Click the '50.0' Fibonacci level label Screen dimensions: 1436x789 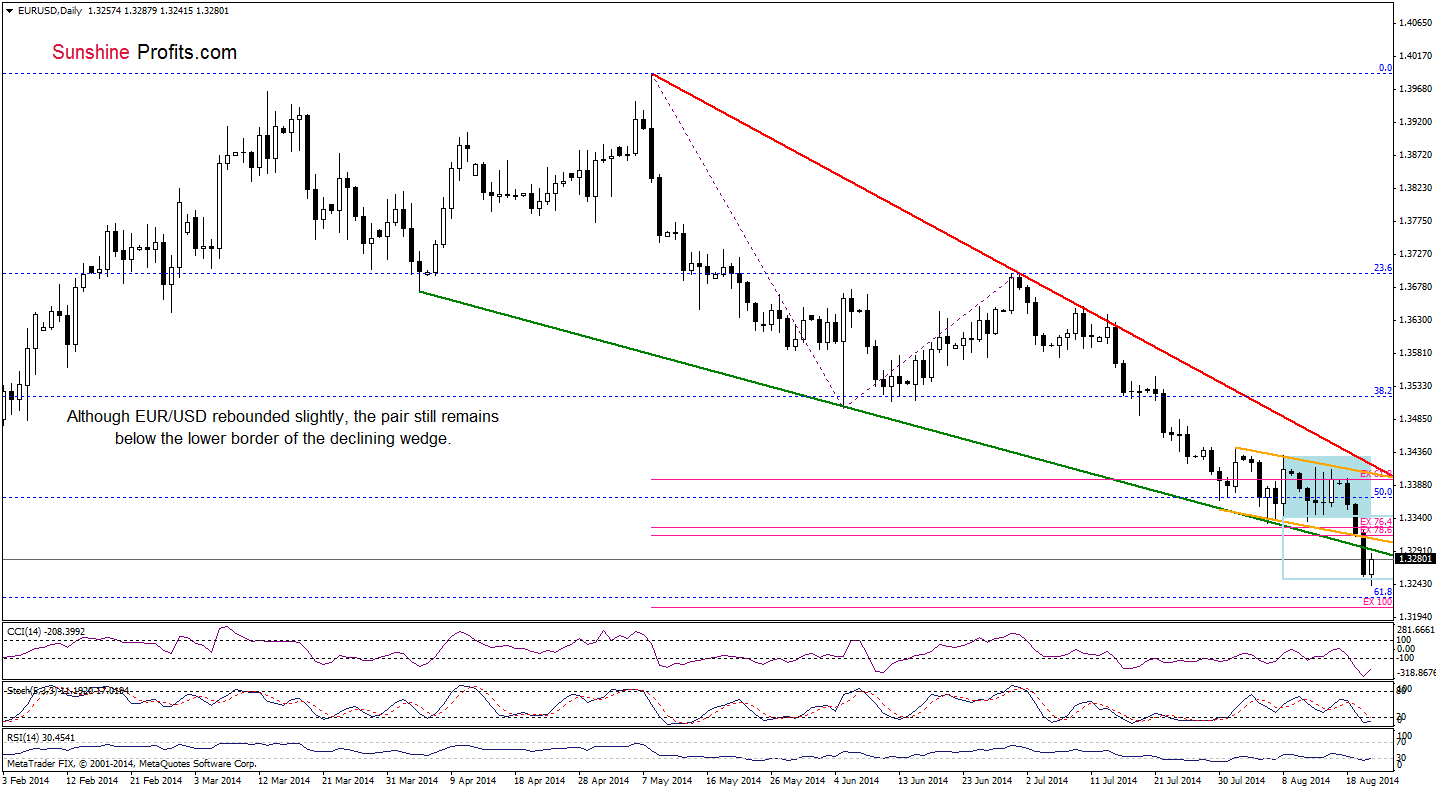1383,492
